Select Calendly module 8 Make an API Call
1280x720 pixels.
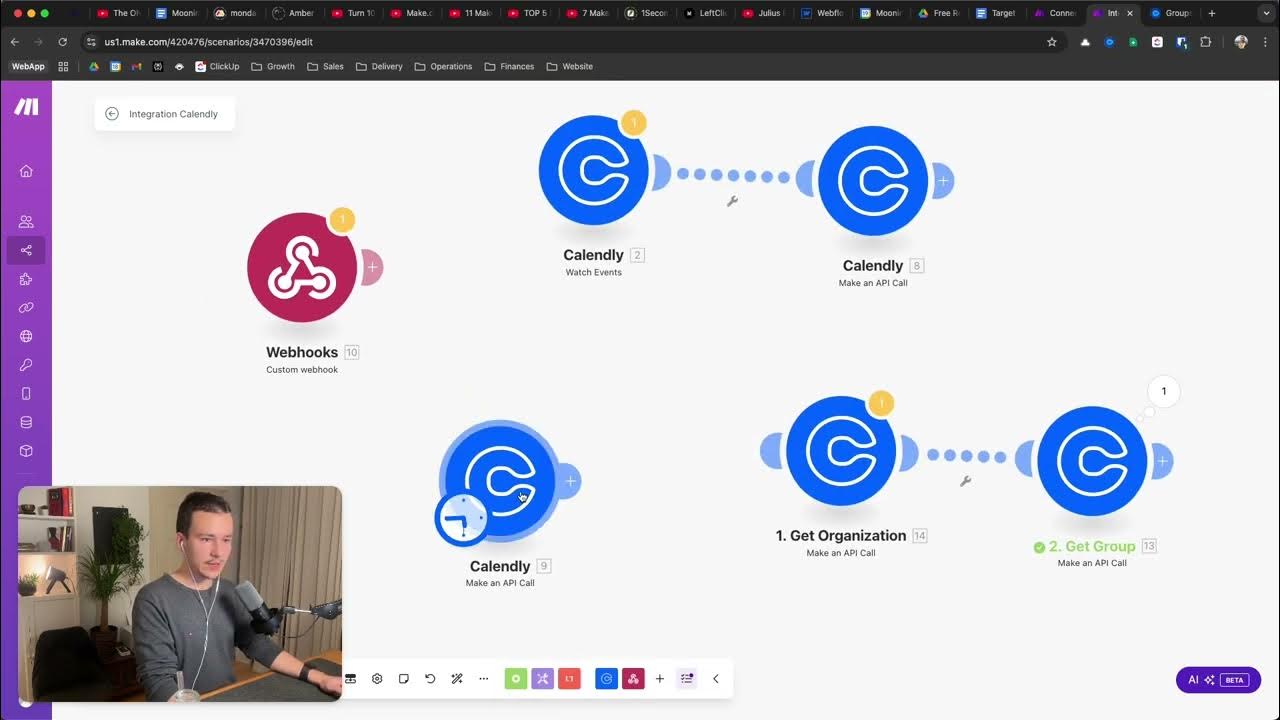[x=873, y=181]
